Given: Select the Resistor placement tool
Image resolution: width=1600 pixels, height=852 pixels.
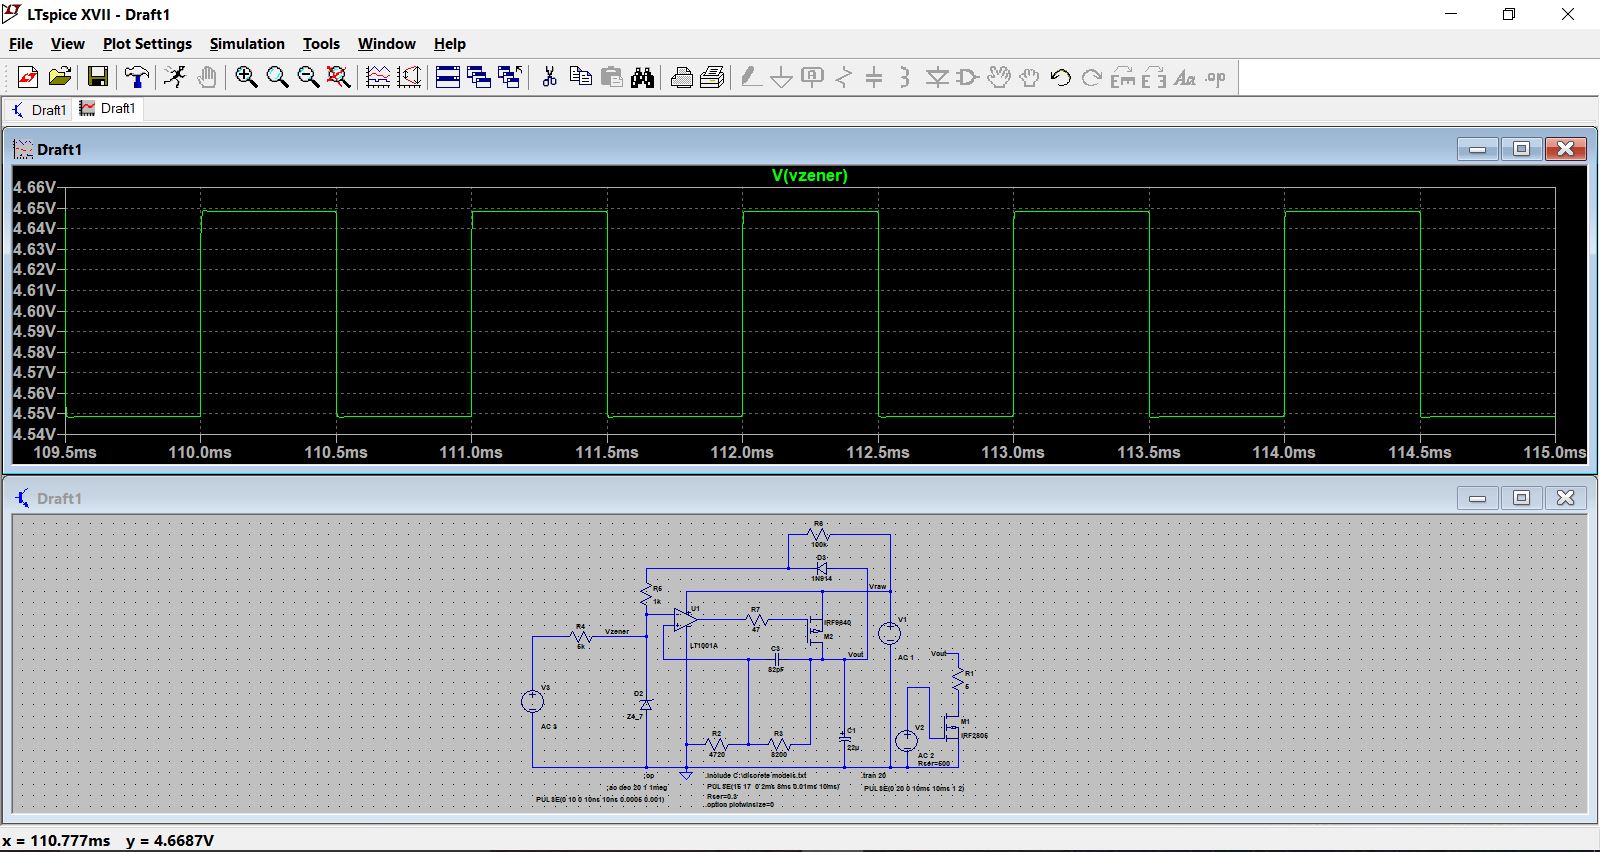Looking at the screenshot, I should click(844, 77).
